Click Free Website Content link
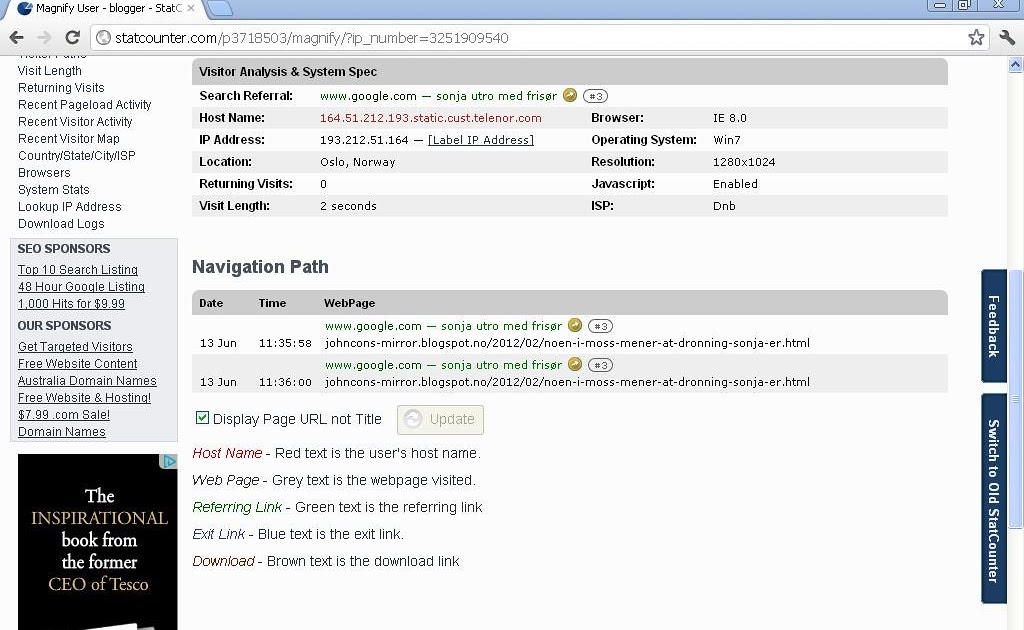This screenshot has height=630, width=1024. click(x=77, y=364)
